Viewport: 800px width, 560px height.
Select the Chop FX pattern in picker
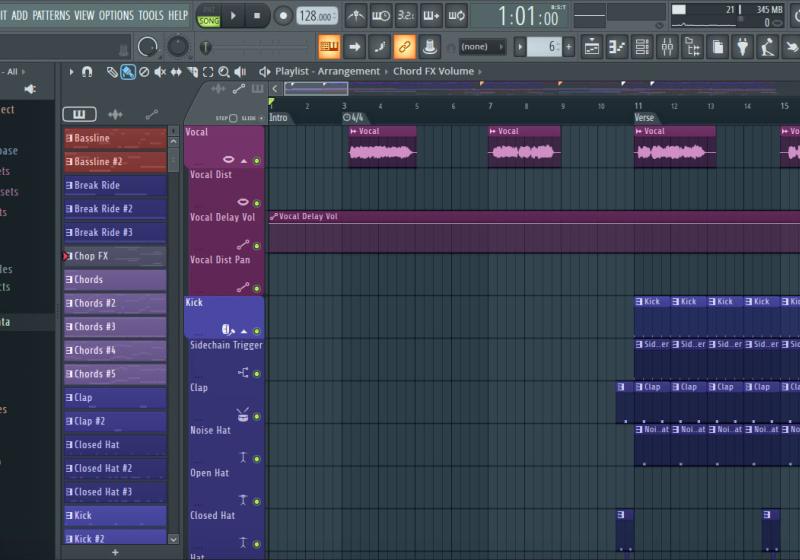coord(115,256)
